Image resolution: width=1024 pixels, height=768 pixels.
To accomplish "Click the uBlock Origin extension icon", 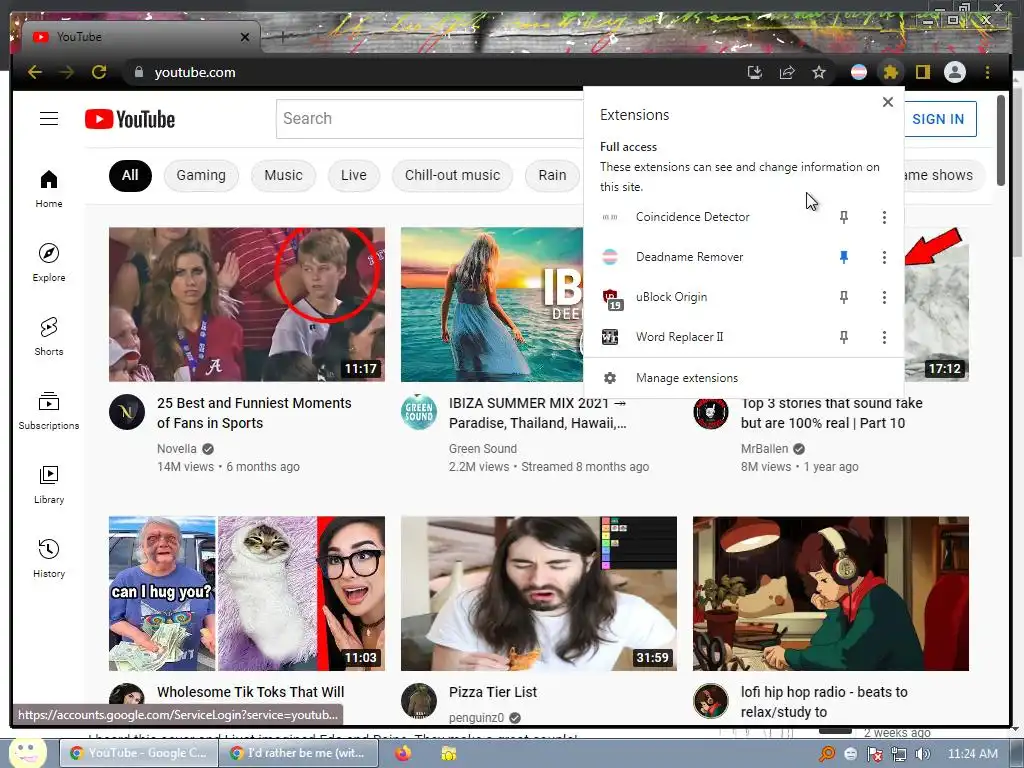I will click(x=611, y=298).
